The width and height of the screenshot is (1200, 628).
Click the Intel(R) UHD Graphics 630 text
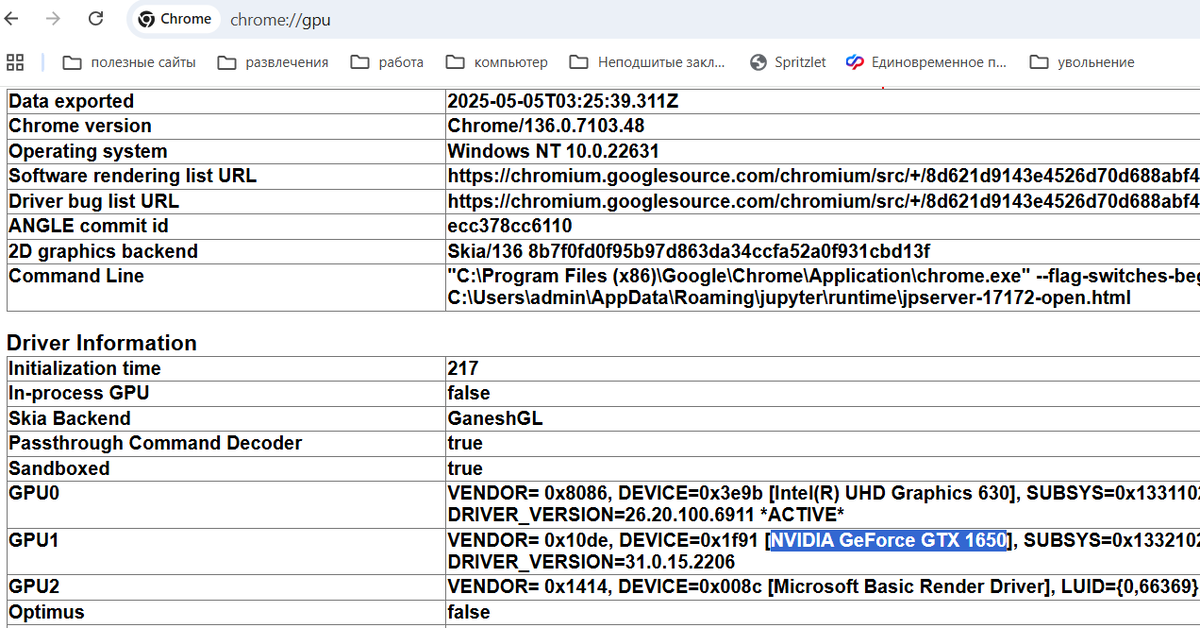(x=893, y=493)
